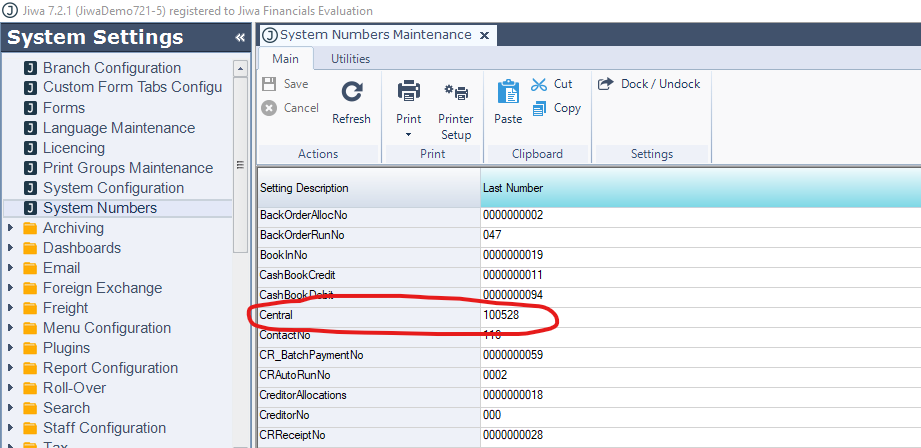The image size is (921, 448).
Task: Expand the Archiving folder
Action: 11,228
